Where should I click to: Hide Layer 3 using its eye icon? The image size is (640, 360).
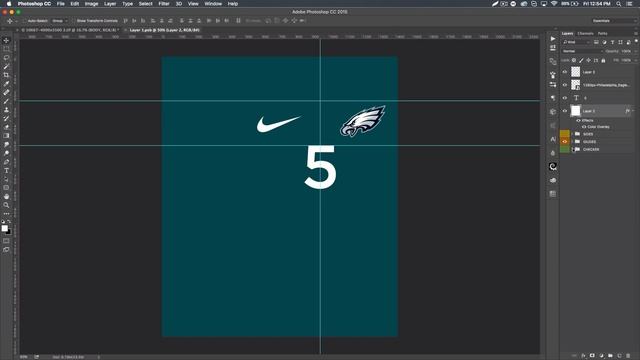coord(565,72)
